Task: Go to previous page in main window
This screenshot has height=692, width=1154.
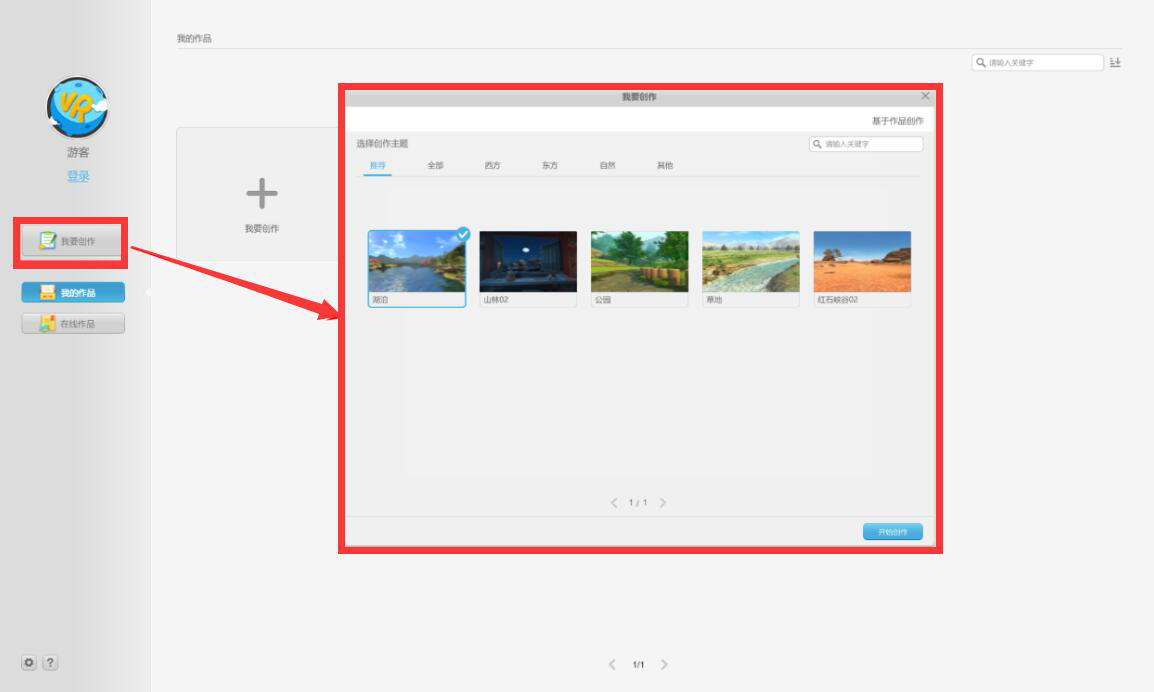Action: coord(612,665)
